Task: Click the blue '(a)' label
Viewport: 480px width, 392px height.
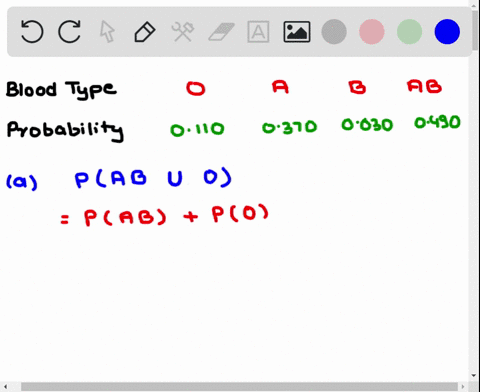Action: 22,182
